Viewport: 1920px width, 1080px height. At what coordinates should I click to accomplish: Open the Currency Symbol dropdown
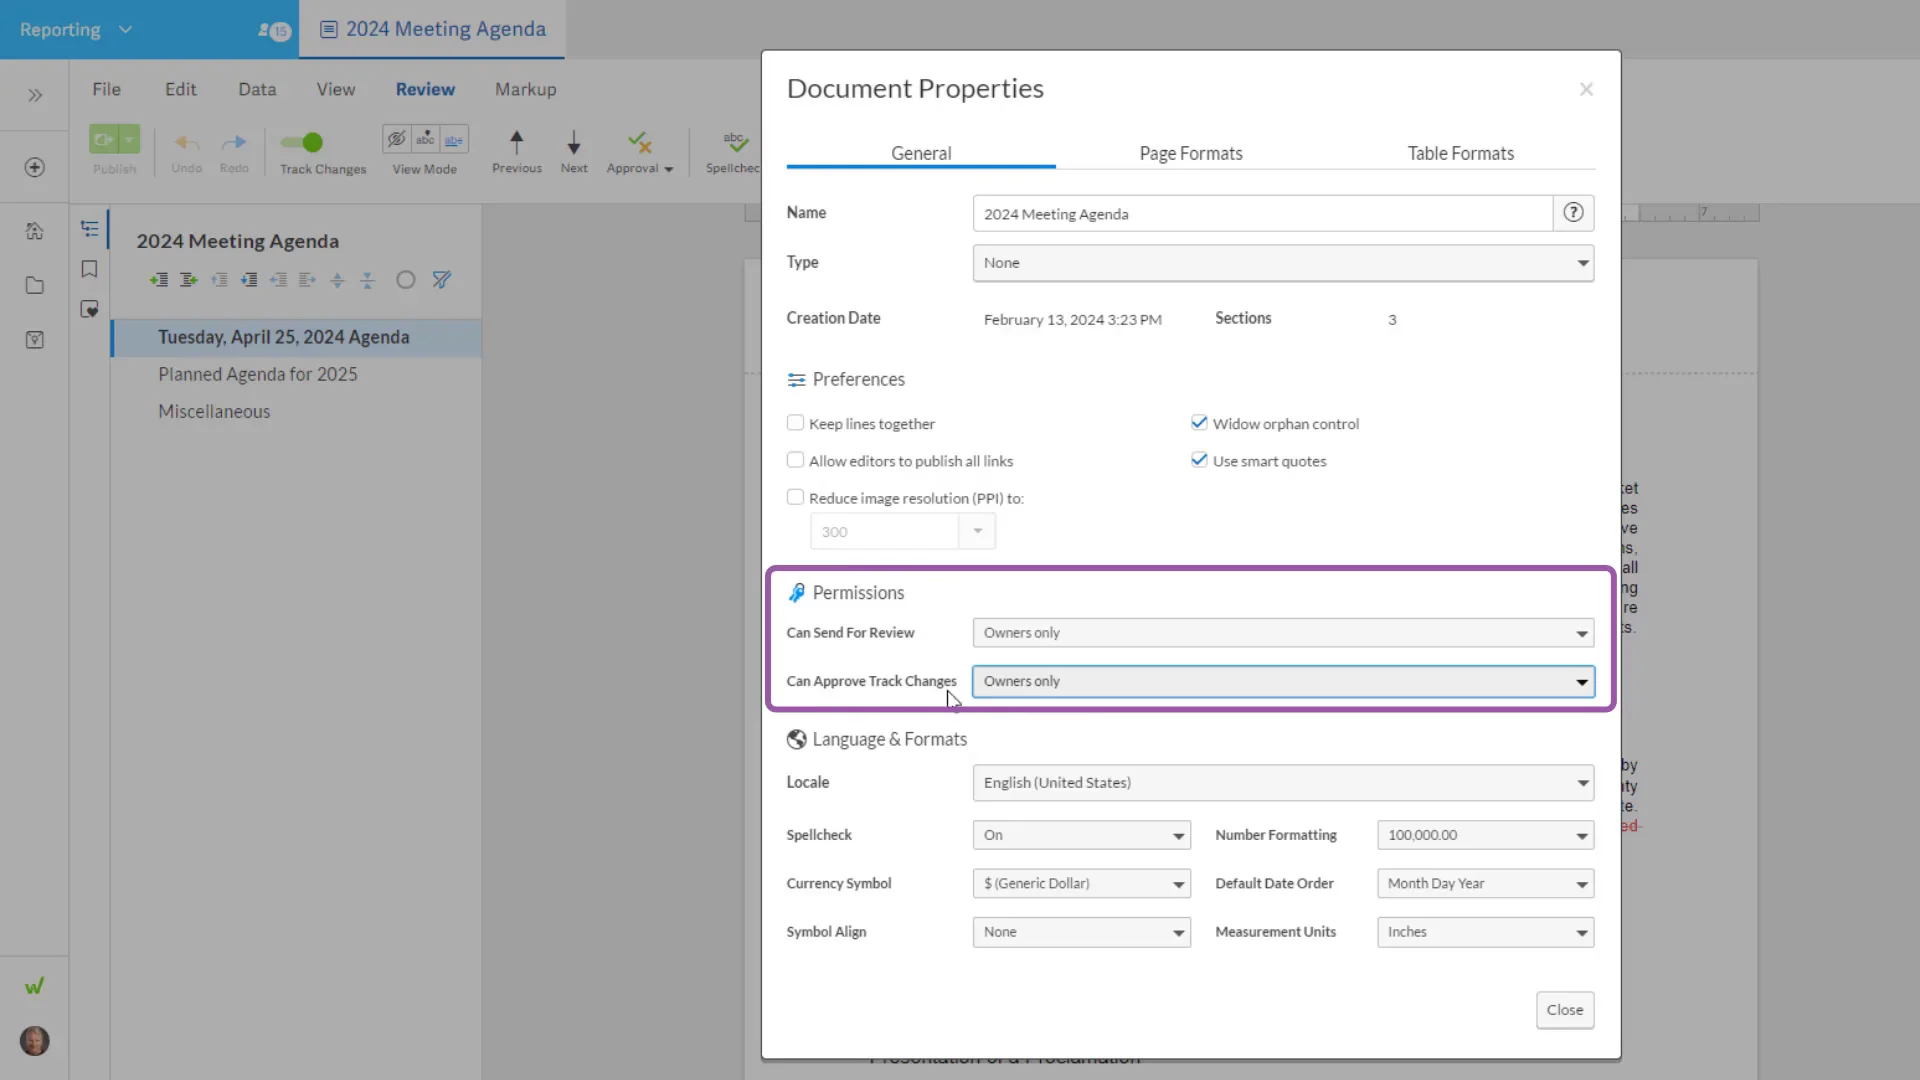1081,884
